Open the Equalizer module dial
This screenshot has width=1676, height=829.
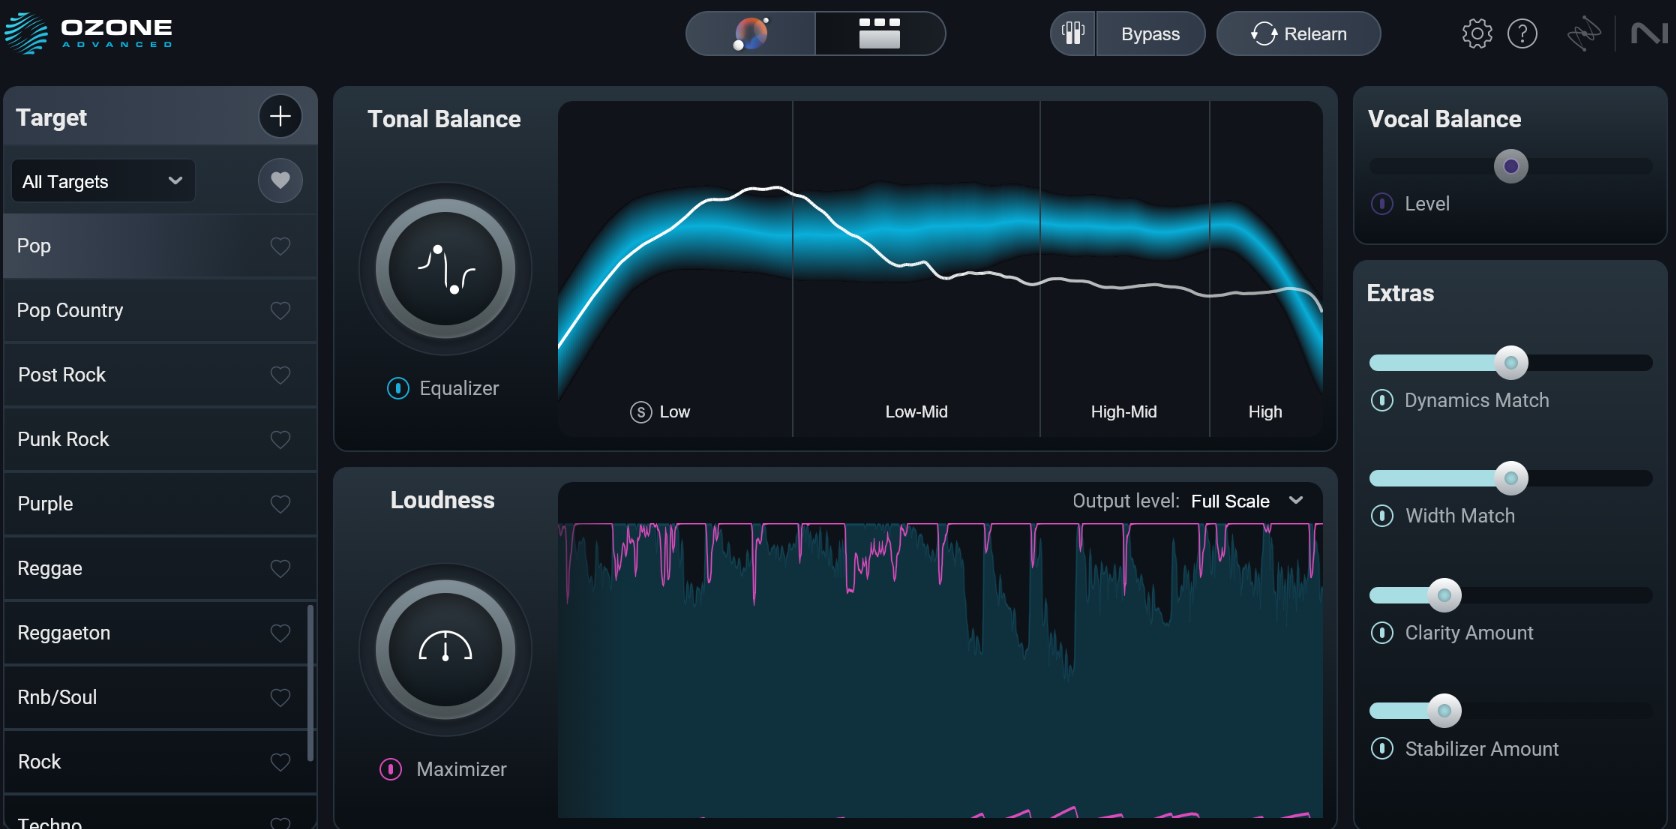click(x=445, y=269)
